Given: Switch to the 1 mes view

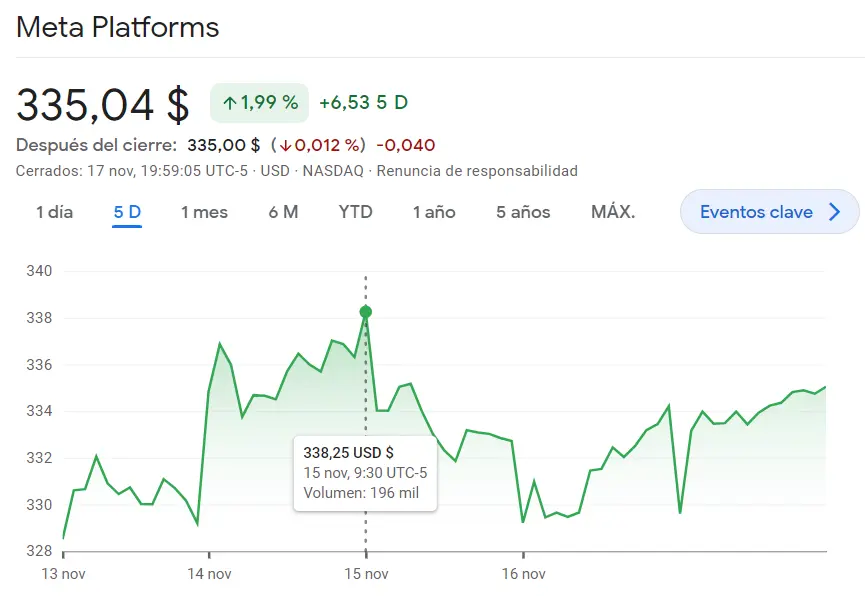Looking at the screenshot, I should click(204, 212).
